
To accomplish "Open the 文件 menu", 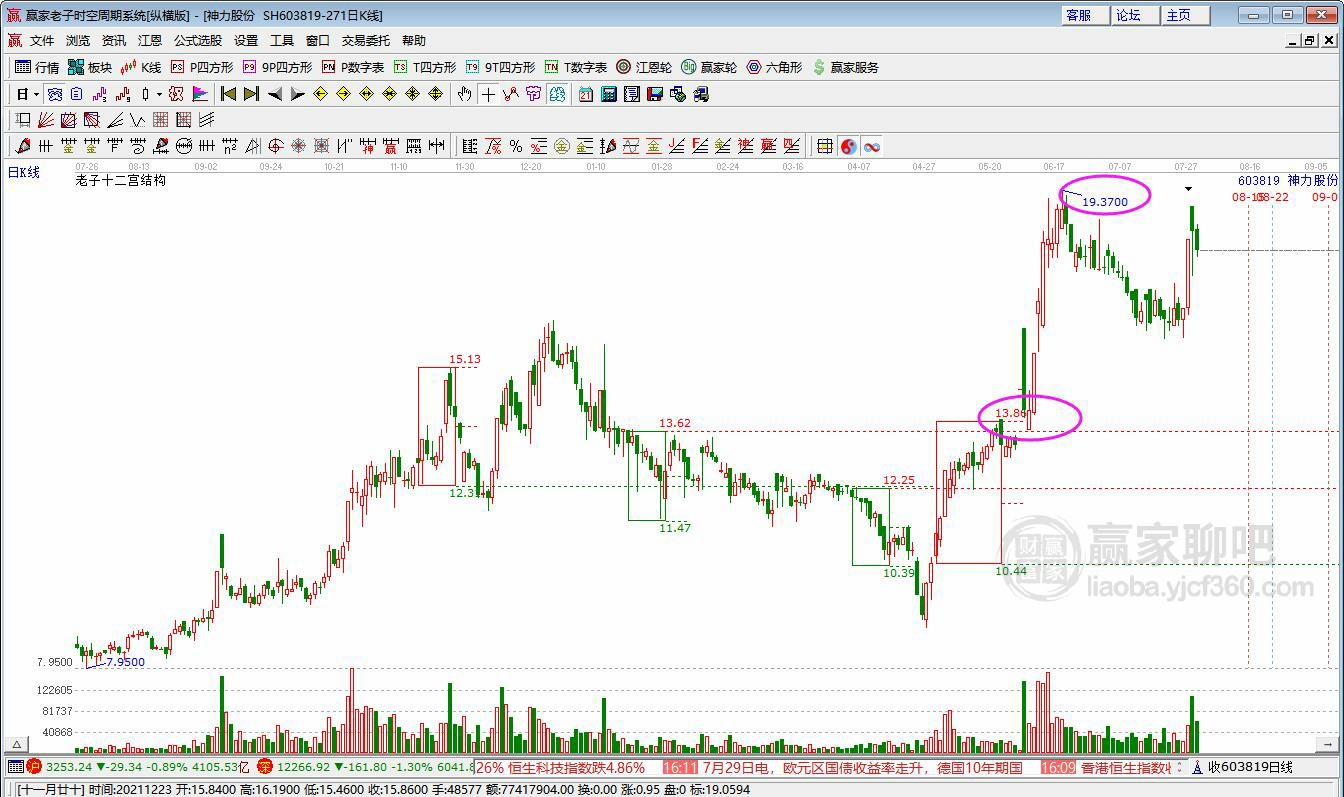I will coord(42,41).
